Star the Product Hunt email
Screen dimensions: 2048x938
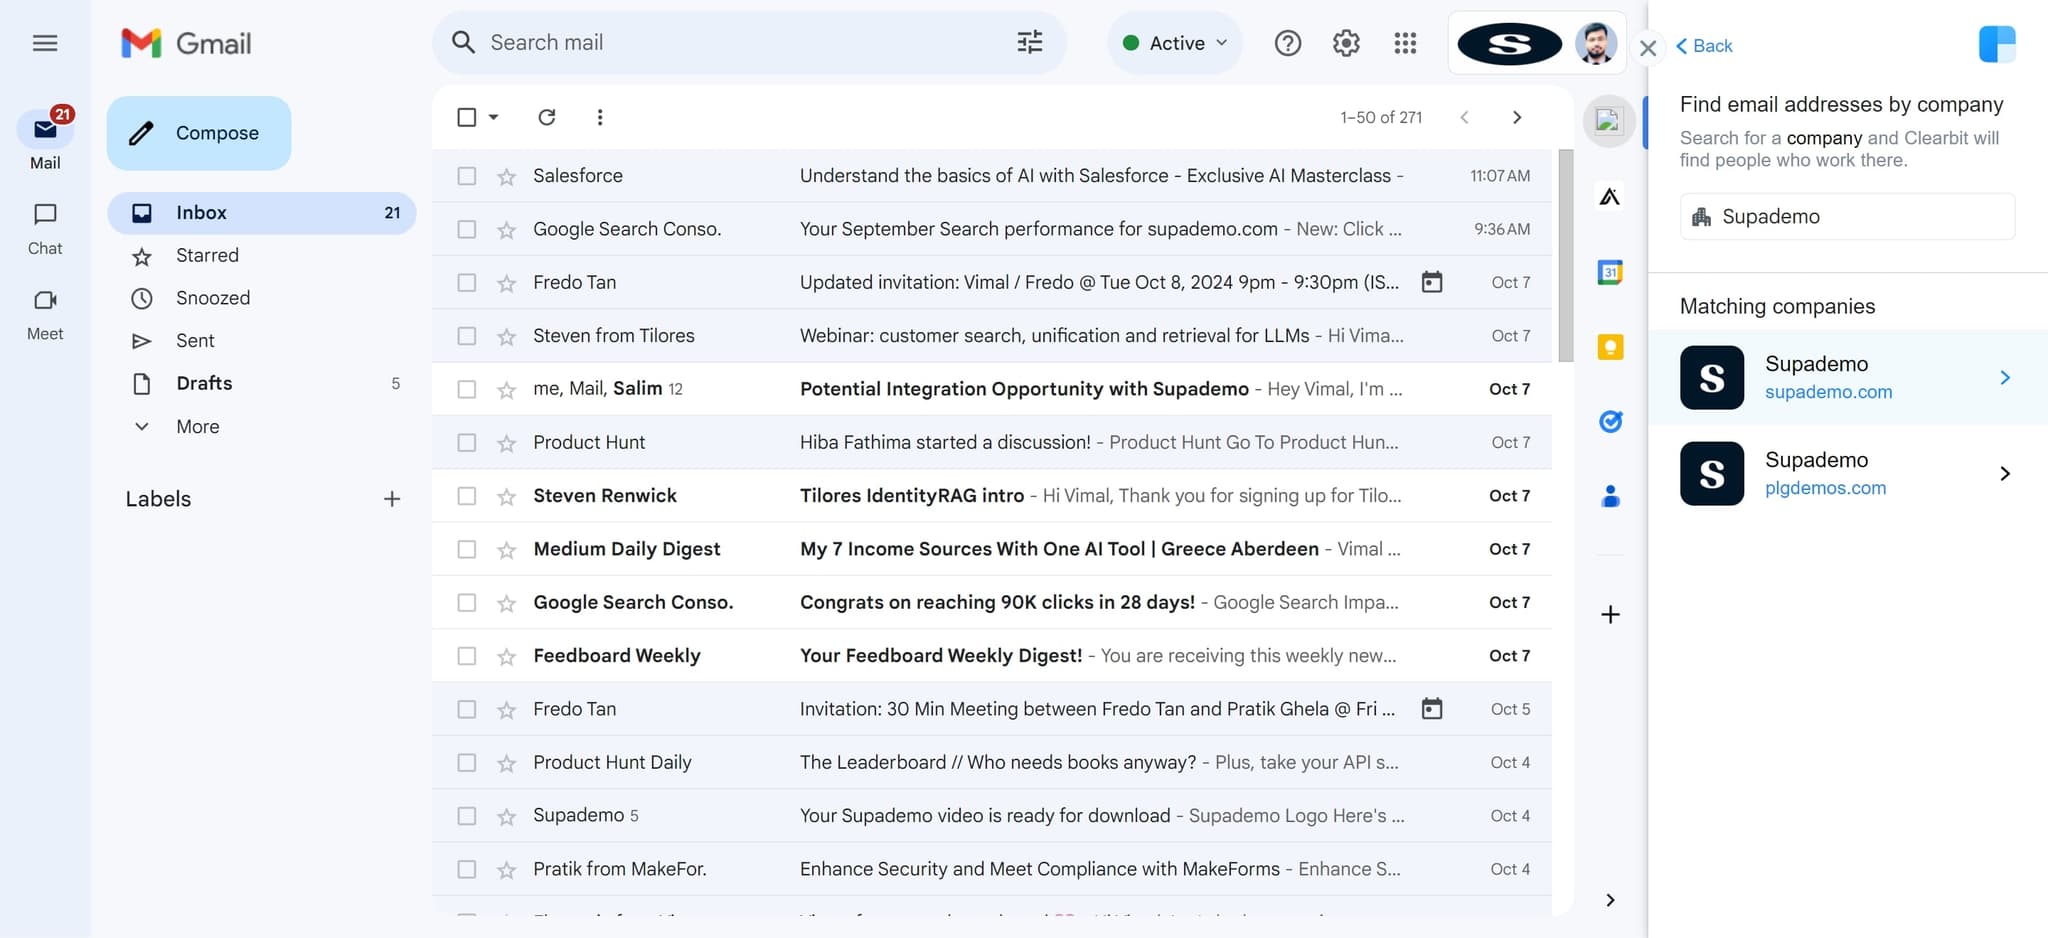click(x=507, y=443)
